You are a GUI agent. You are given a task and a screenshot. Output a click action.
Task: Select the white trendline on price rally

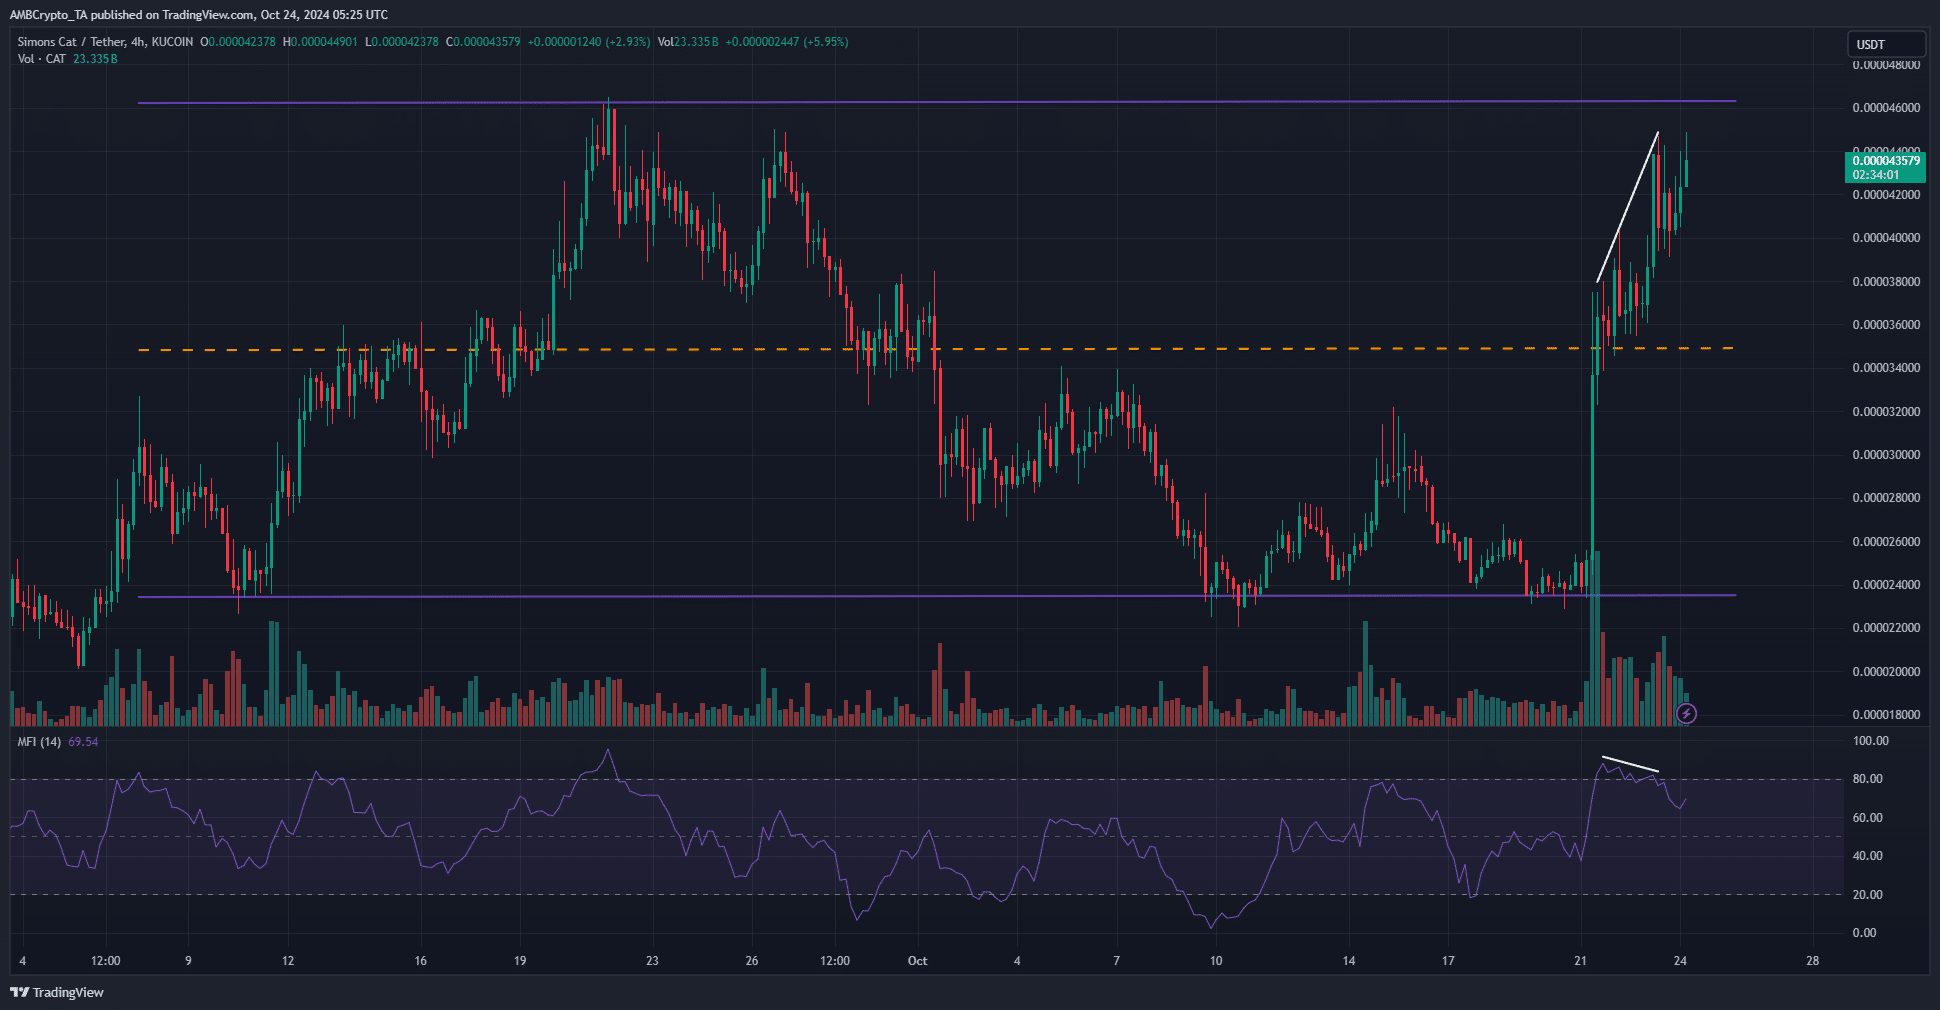(x=1628, y=207)
